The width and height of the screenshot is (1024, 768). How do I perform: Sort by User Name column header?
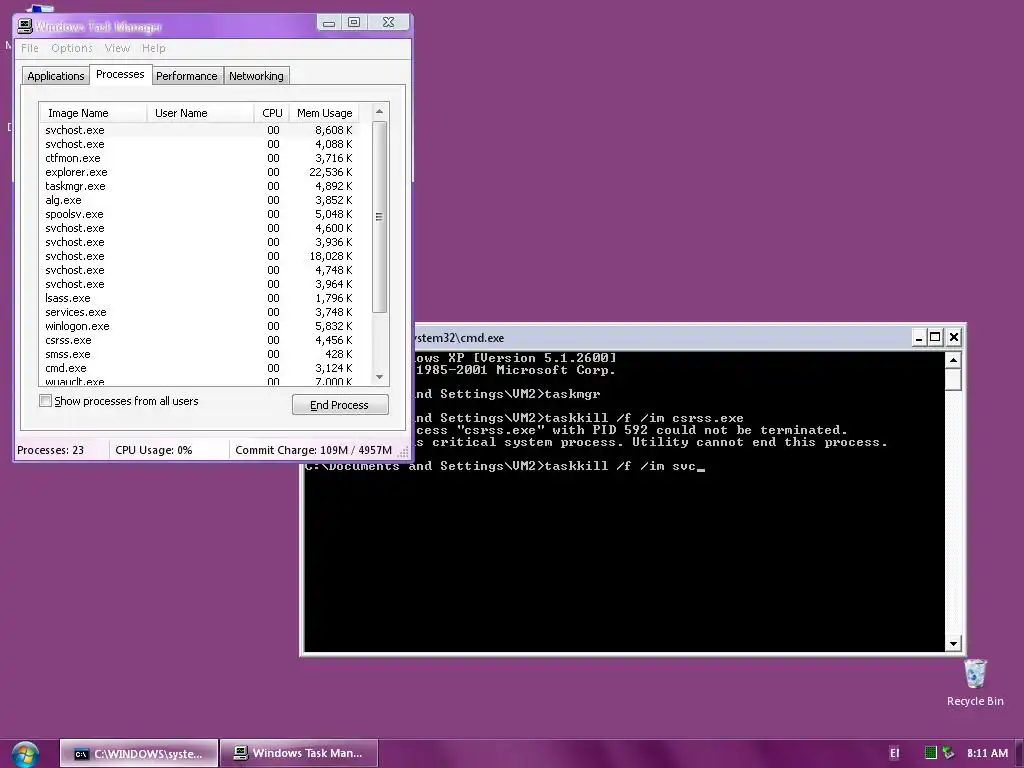click(200, 113)
